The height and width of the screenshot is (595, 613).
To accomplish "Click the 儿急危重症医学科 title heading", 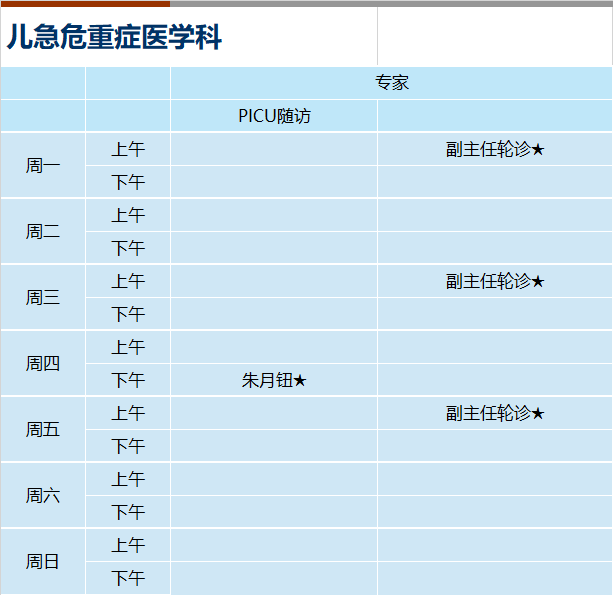I will click(114, 37).
